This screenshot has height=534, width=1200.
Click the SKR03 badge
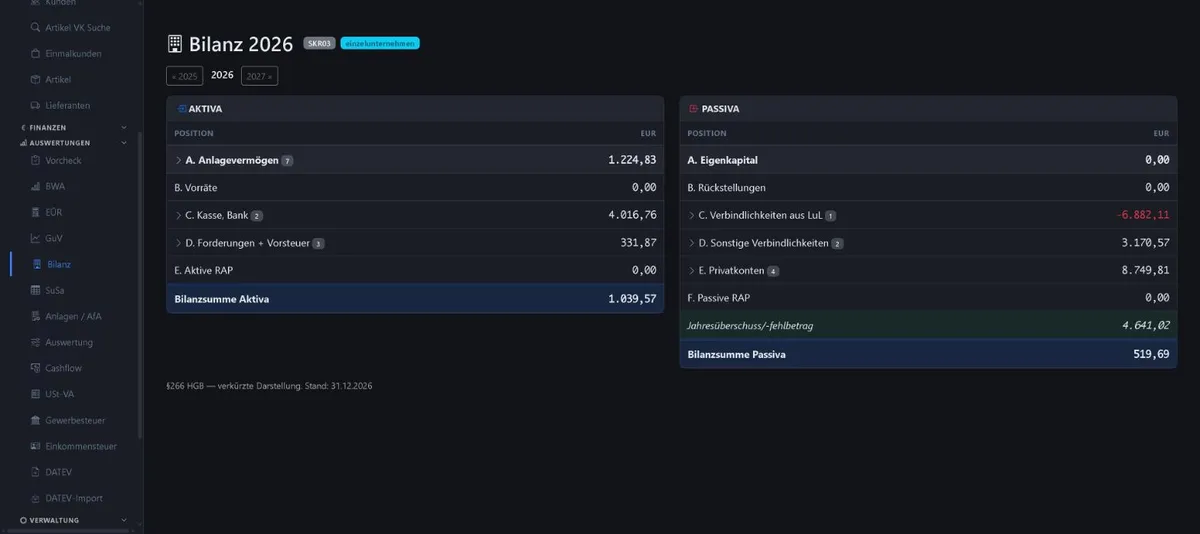(x=320, y=44)
